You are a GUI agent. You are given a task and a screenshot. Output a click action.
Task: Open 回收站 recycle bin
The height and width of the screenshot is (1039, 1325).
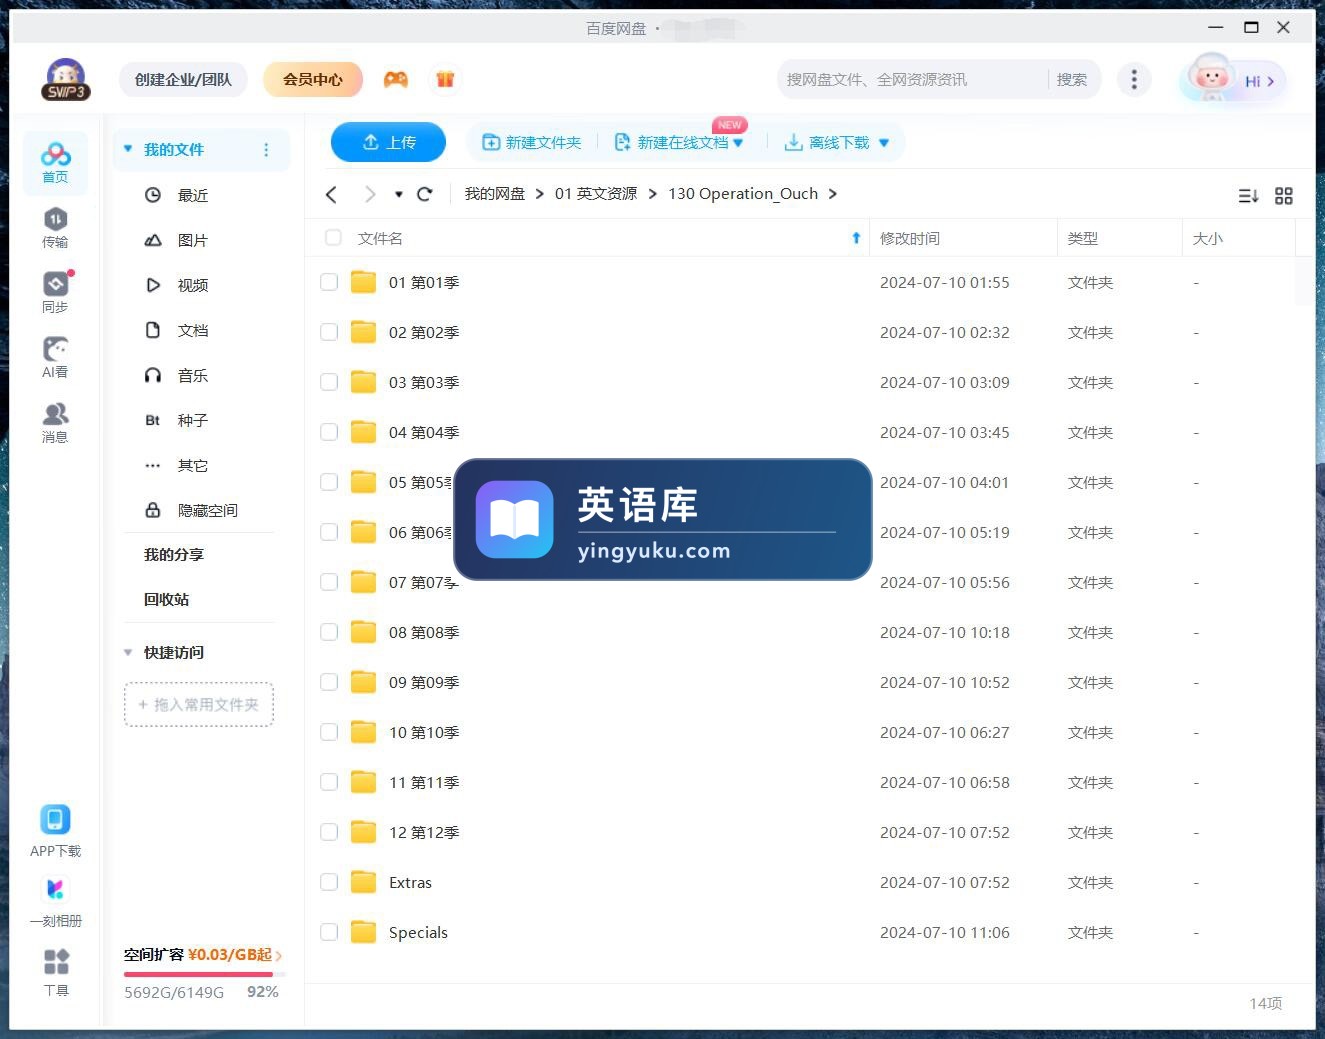coord(166,599)
